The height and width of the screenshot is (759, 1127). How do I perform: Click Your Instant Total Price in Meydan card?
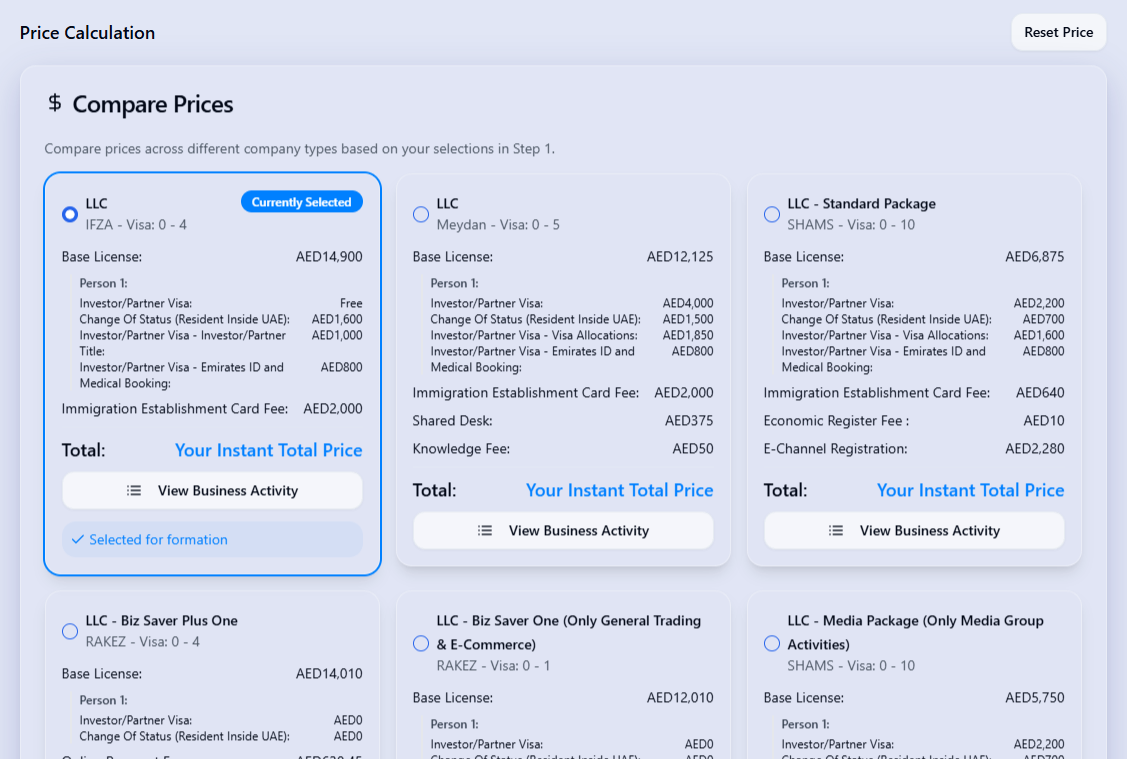pos(620,490)
